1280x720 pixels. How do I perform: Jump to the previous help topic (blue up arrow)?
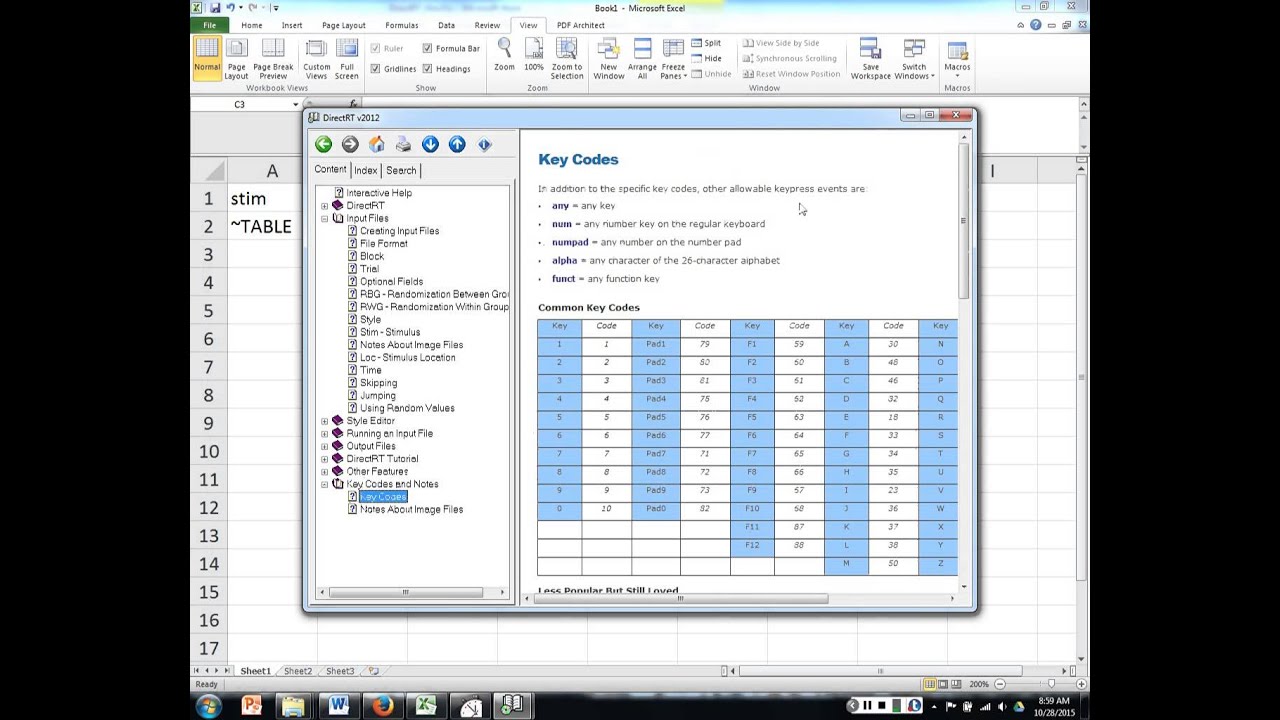(x=457, y=144)
